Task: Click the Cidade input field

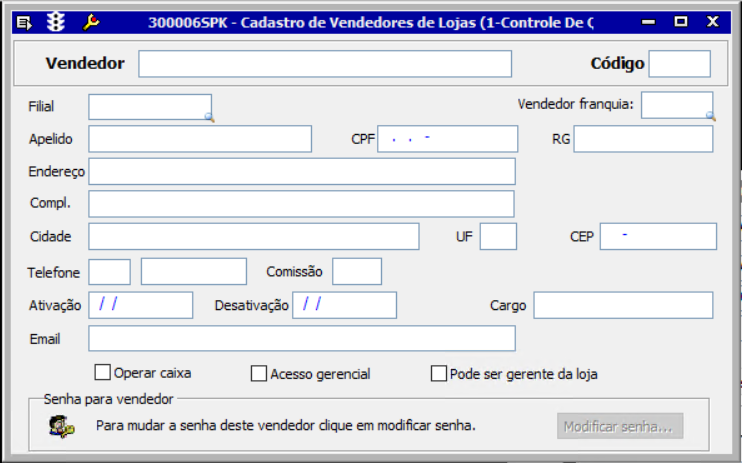Action: pos(254,236)
